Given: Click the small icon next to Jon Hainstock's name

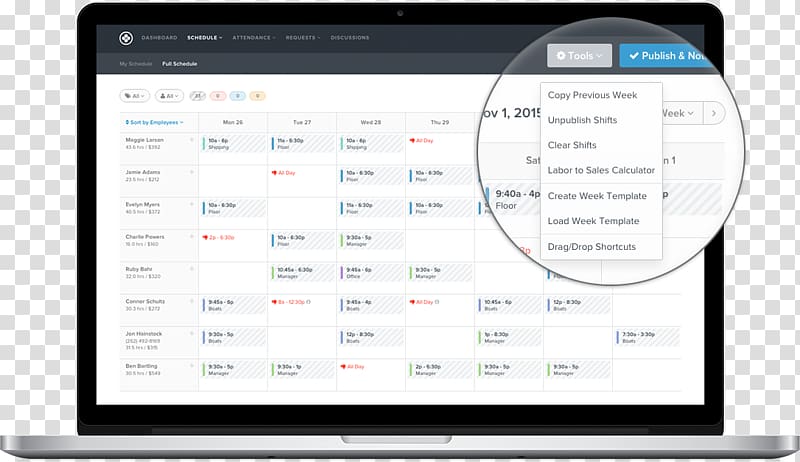Looking at the screenshot, I should pos(192,333).
